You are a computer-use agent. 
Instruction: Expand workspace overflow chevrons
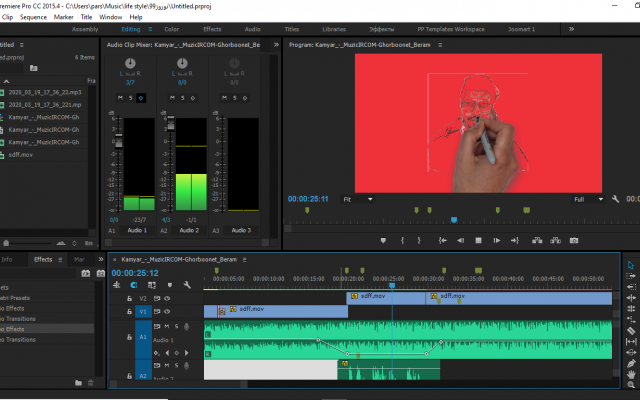(571, 29)
